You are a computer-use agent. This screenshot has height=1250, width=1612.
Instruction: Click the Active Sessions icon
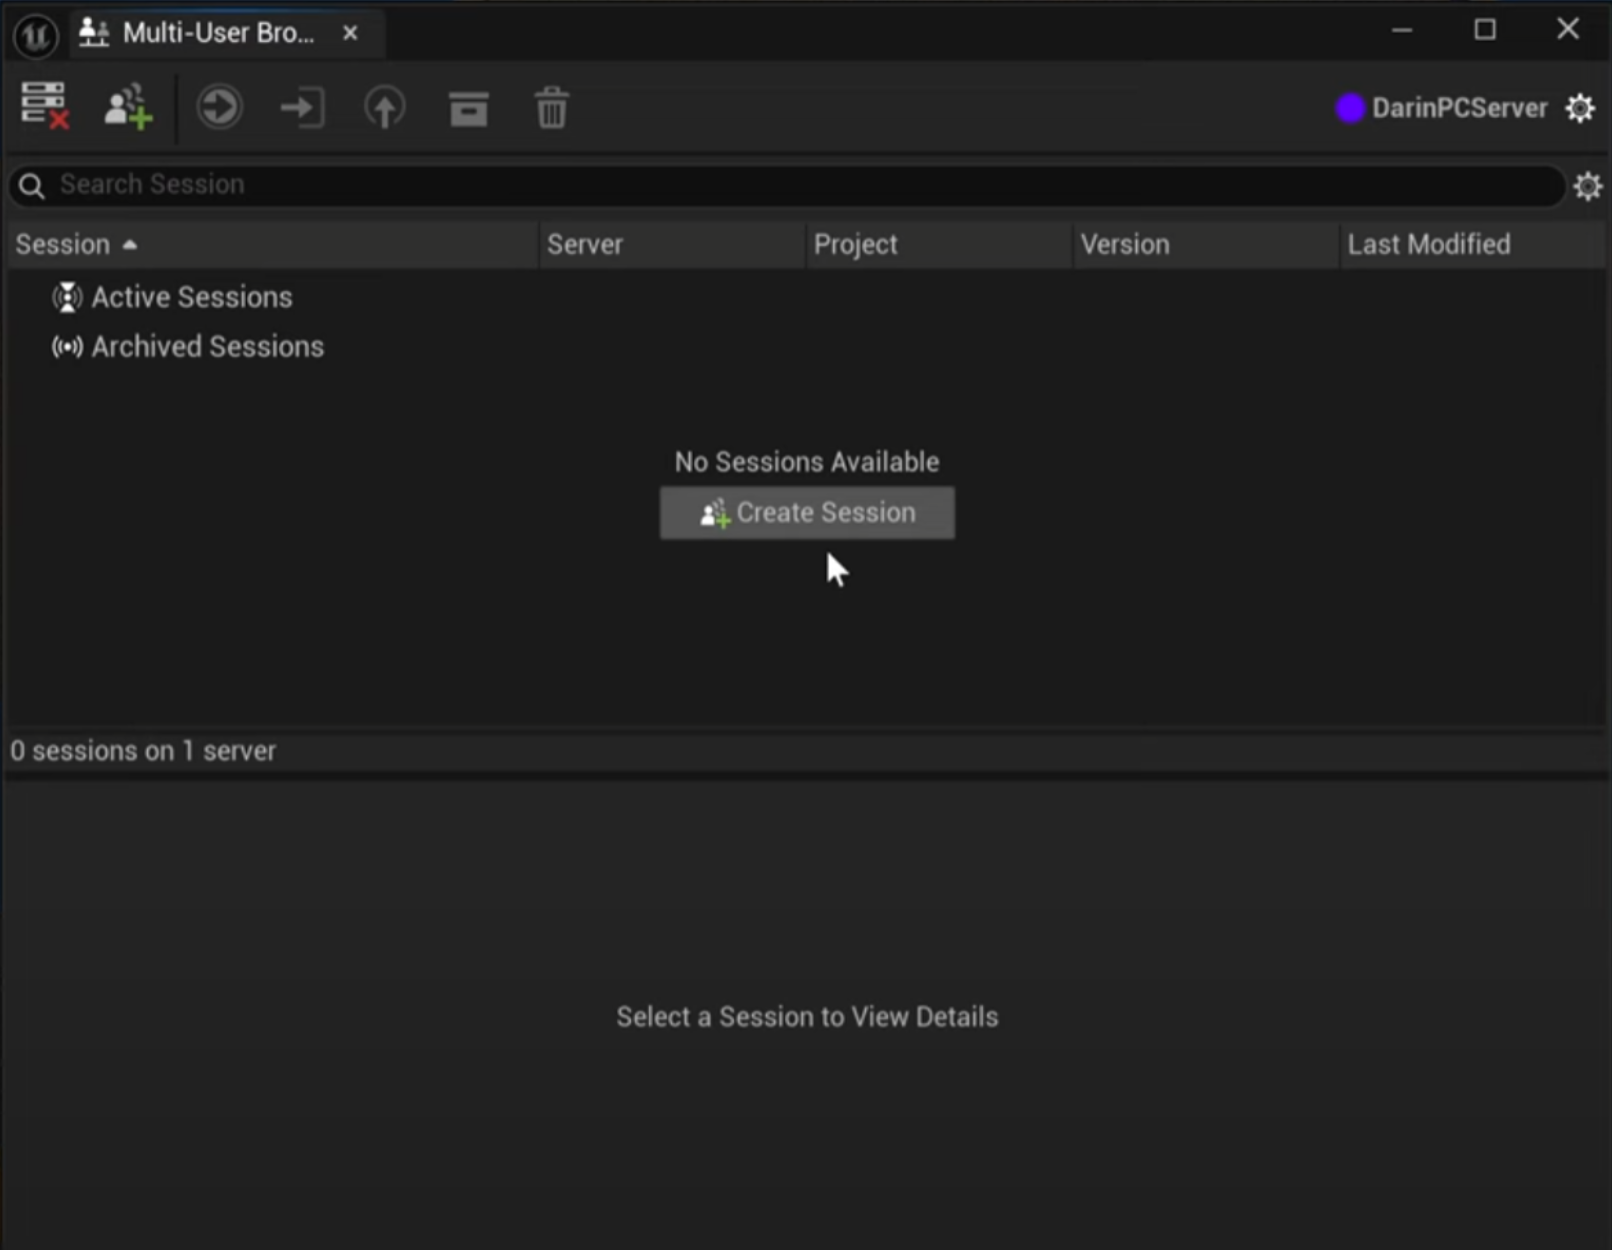click(x=67, y=297)
